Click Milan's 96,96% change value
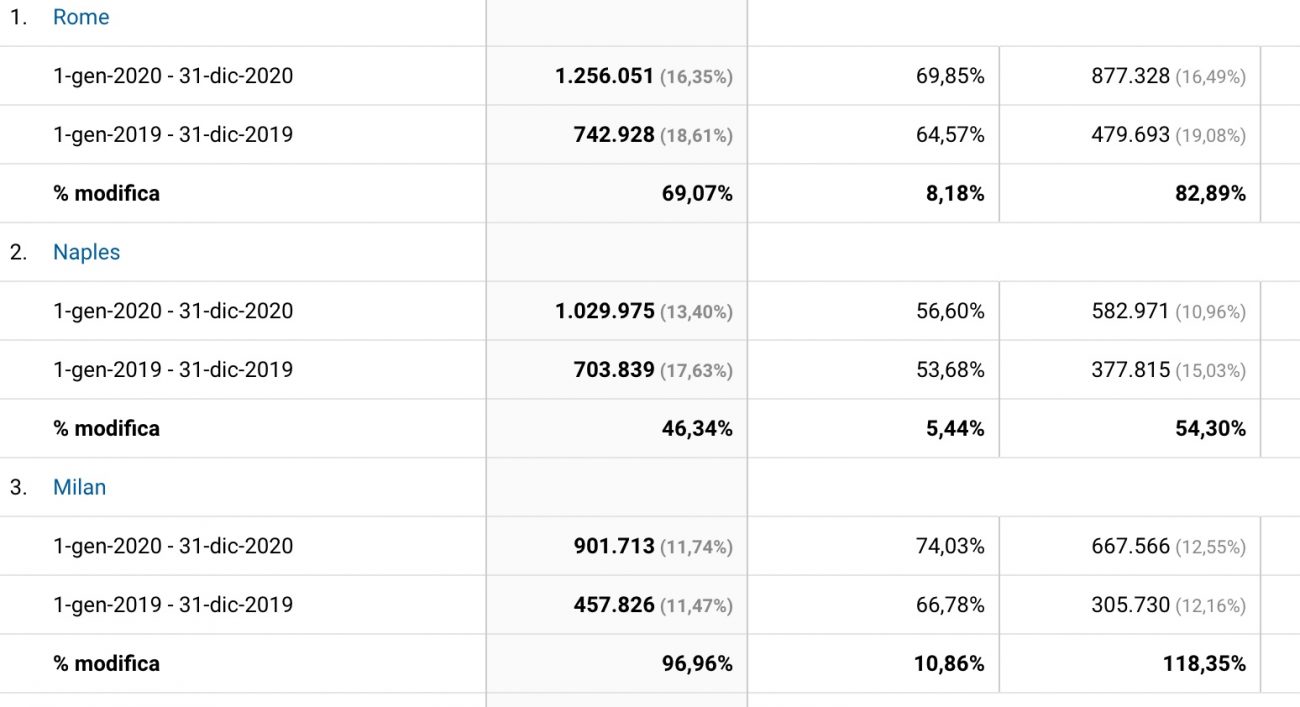 pos(697,664)
